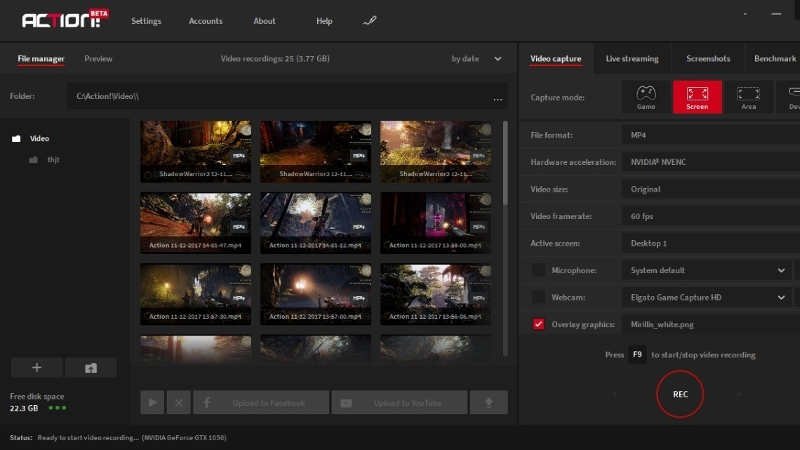The height and width of the screenshot is (450, 800).
Task: Open the Screenshots tab
Action: [708, 59]
